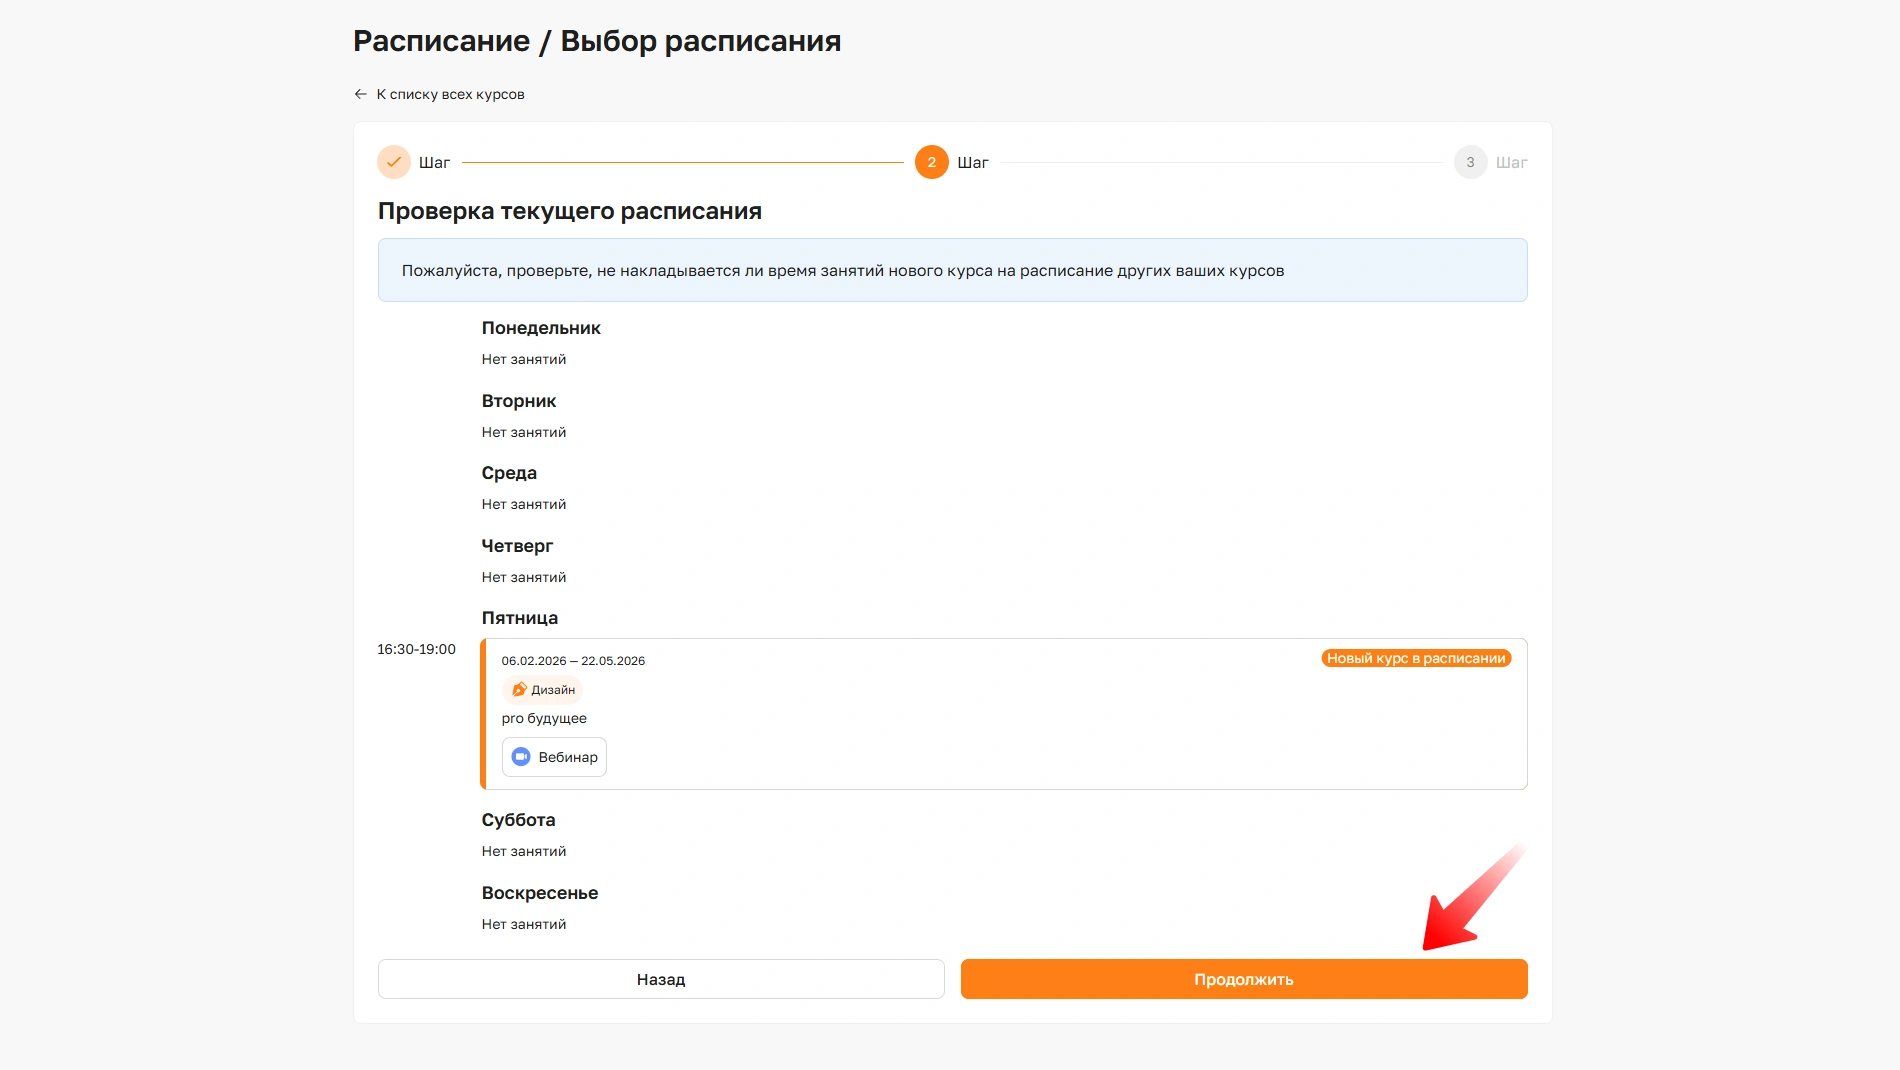The height and width of the screenshot is (1070, 1900).
Task: Click the grey step 3 circle
Action: point(1470,162)
